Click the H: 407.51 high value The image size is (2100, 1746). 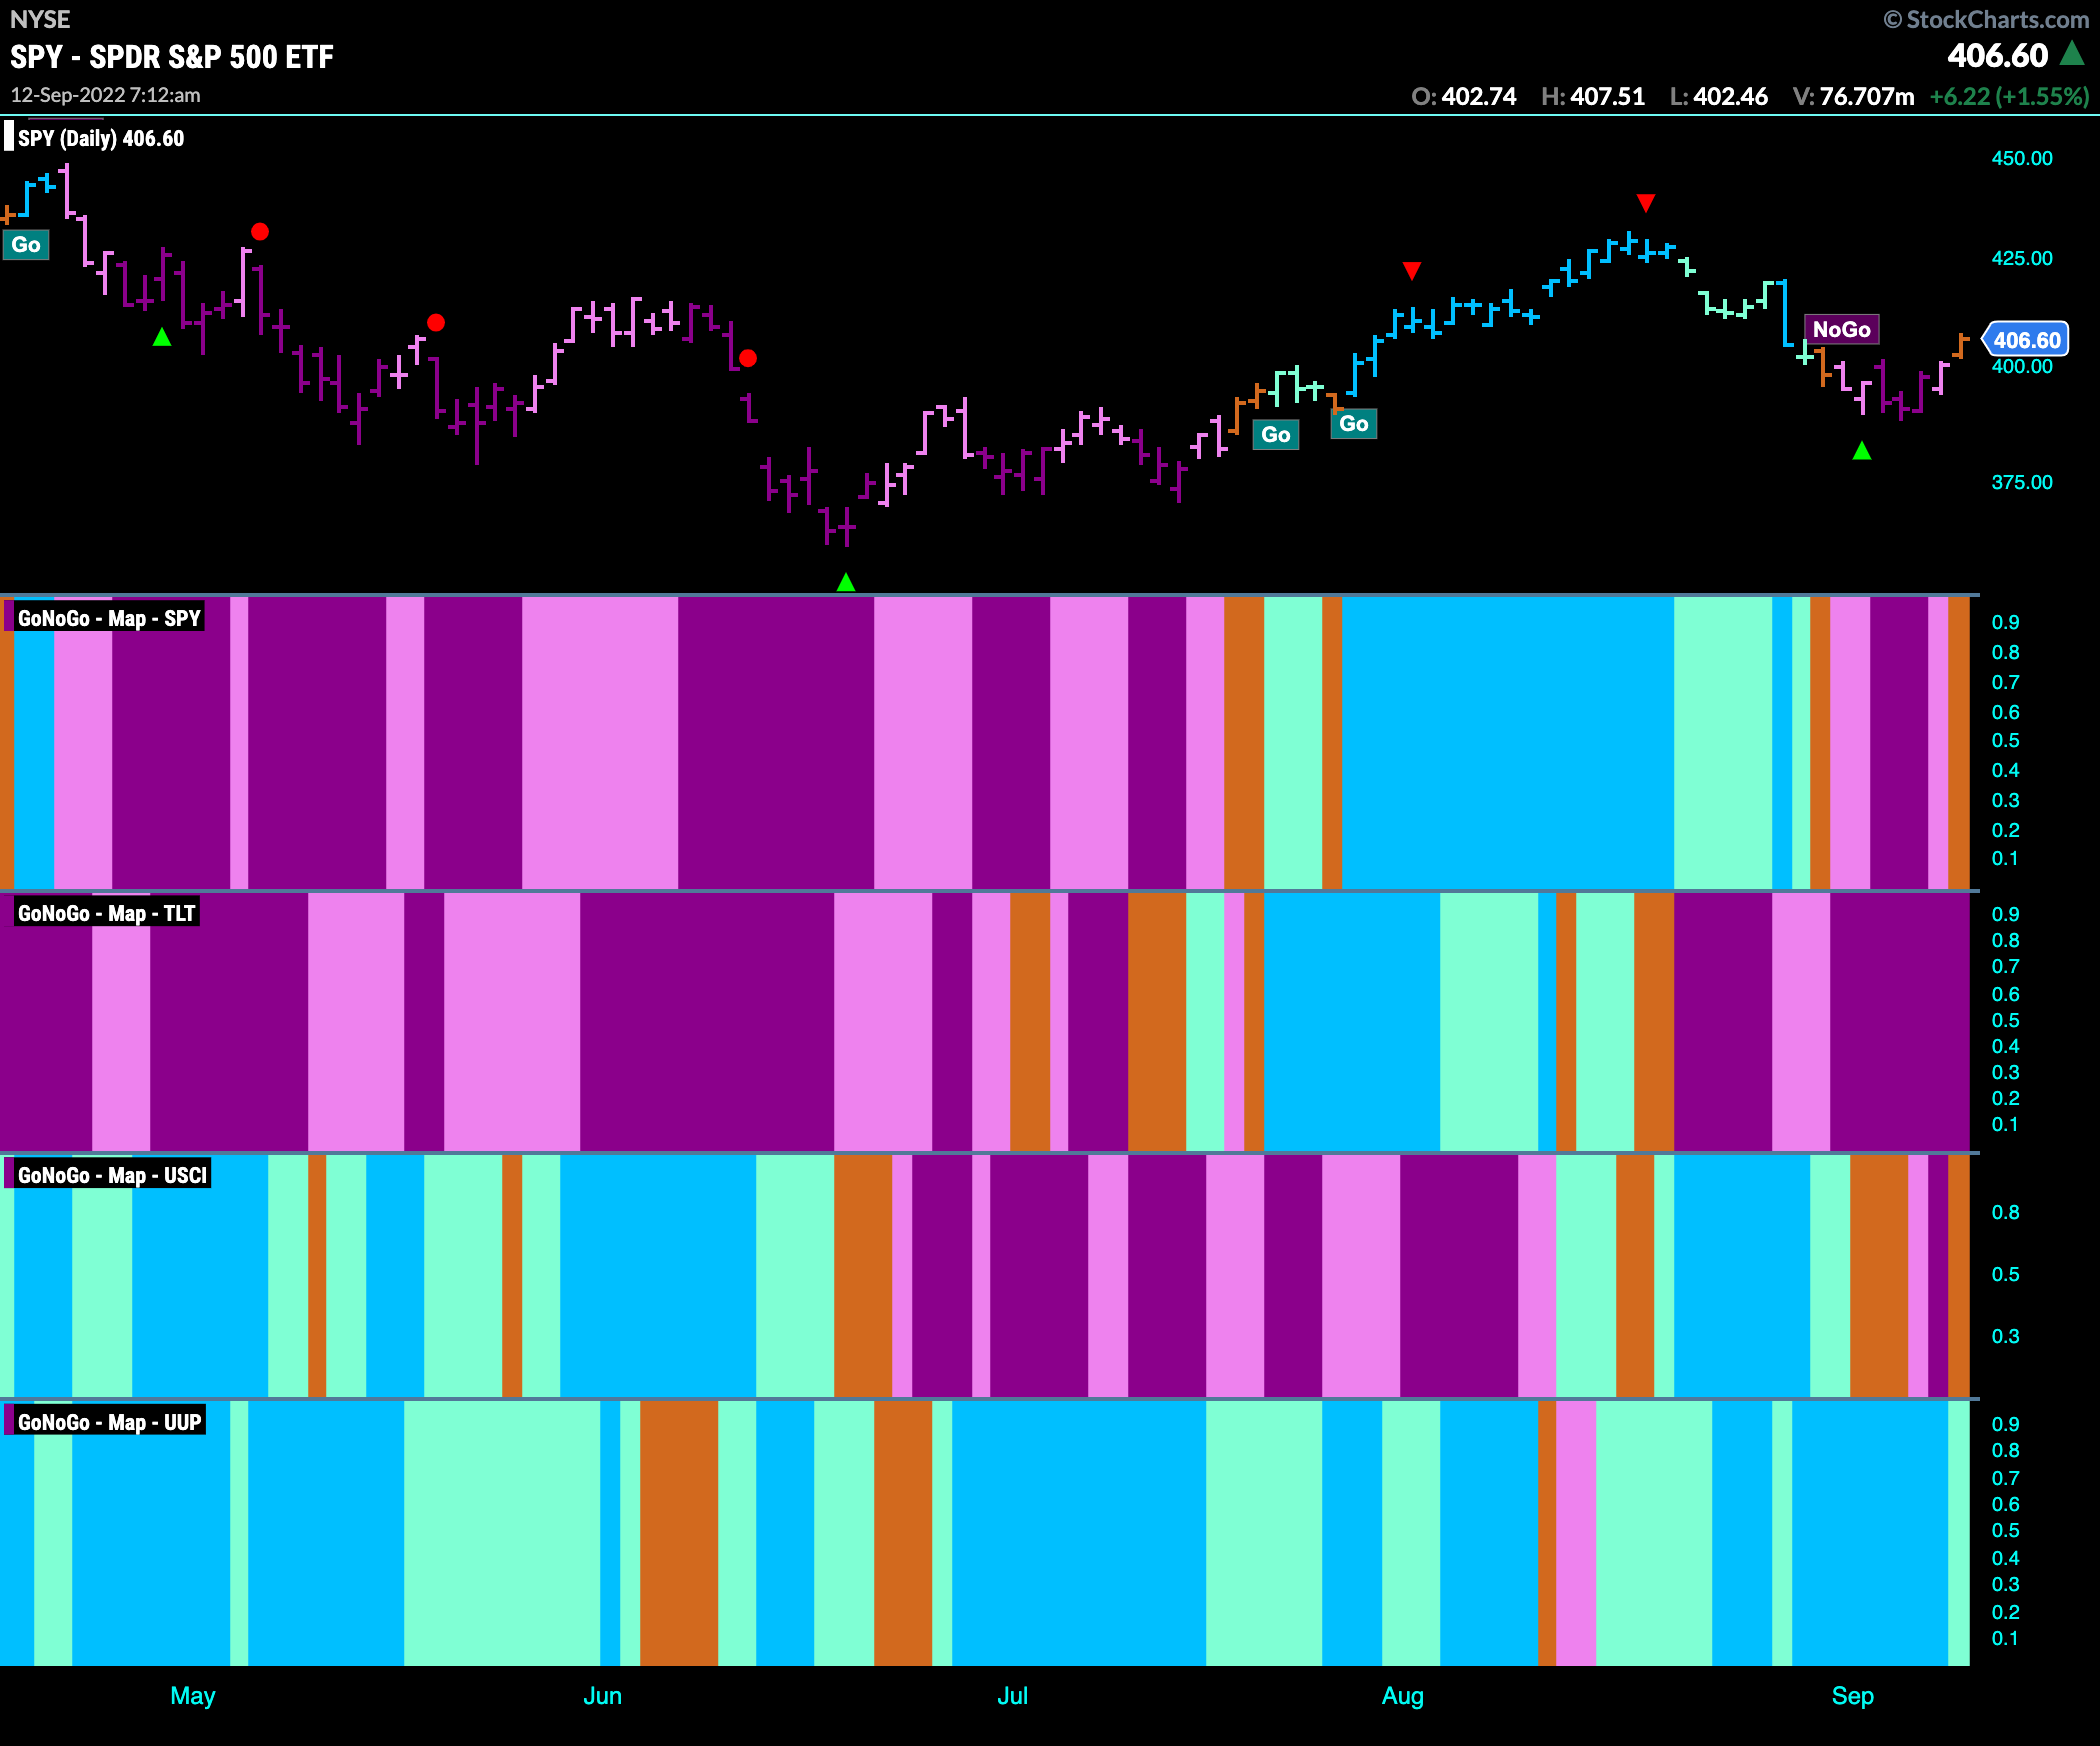[x=1593, y=96]
